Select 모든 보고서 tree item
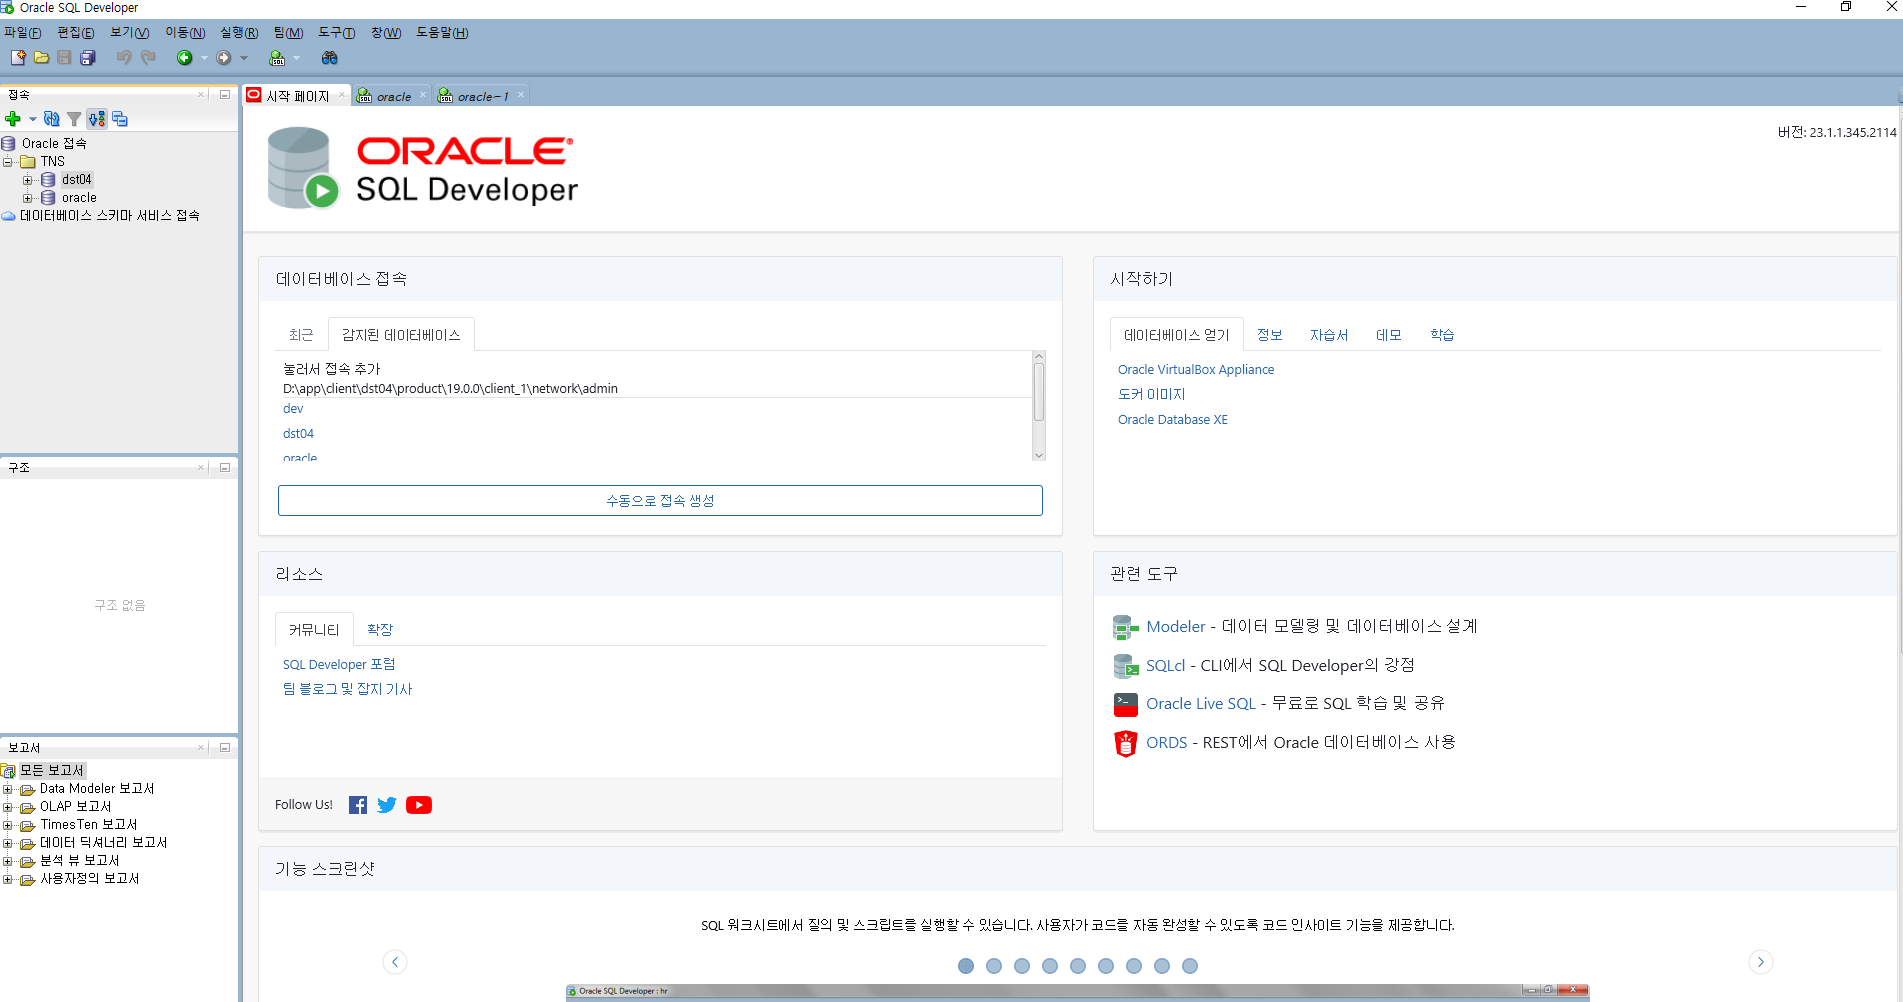This screenshot has height=1002, width=1903. click(x=52, y=771)
